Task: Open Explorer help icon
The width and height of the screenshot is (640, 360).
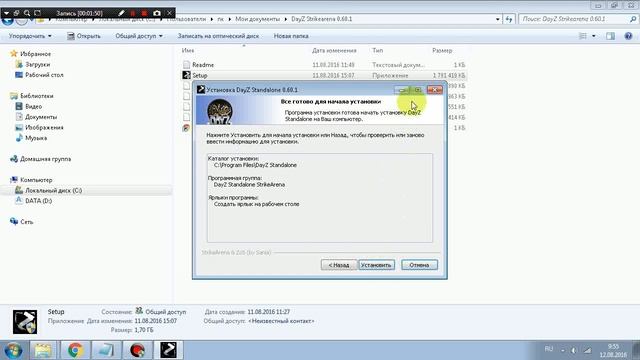Action: coord(628,36)
